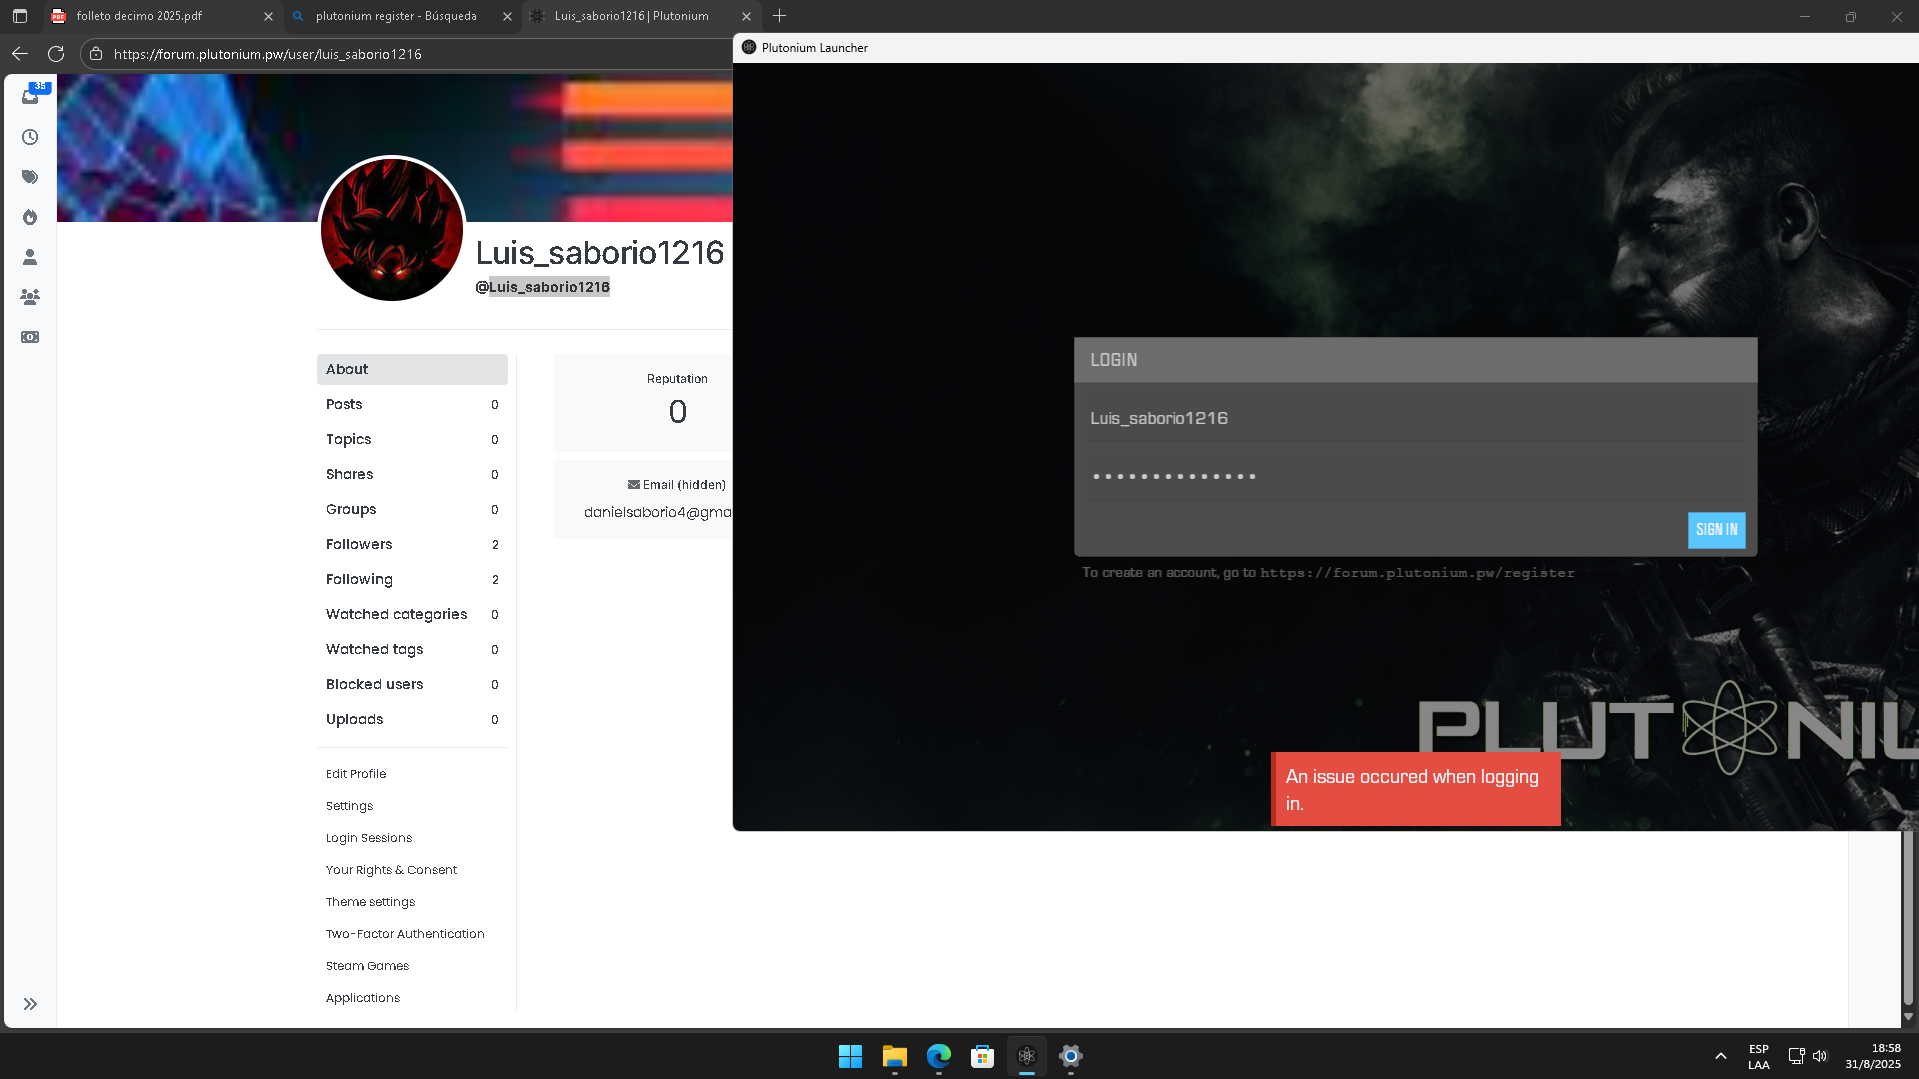Image resolution: width=1919 pixels, height=1079 pixels.
Task: Open Steam Games link
Action: [x=367, y=966]
